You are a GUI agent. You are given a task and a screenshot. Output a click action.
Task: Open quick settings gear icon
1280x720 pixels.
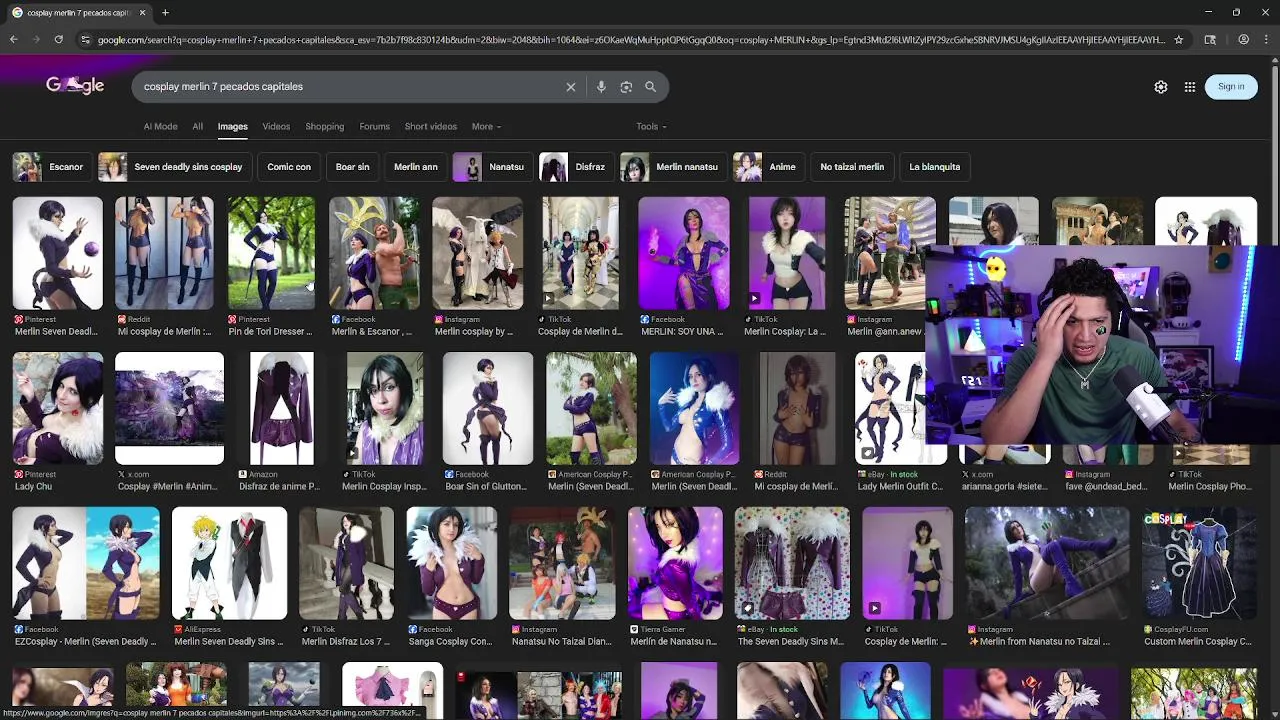coord(1161,87)
